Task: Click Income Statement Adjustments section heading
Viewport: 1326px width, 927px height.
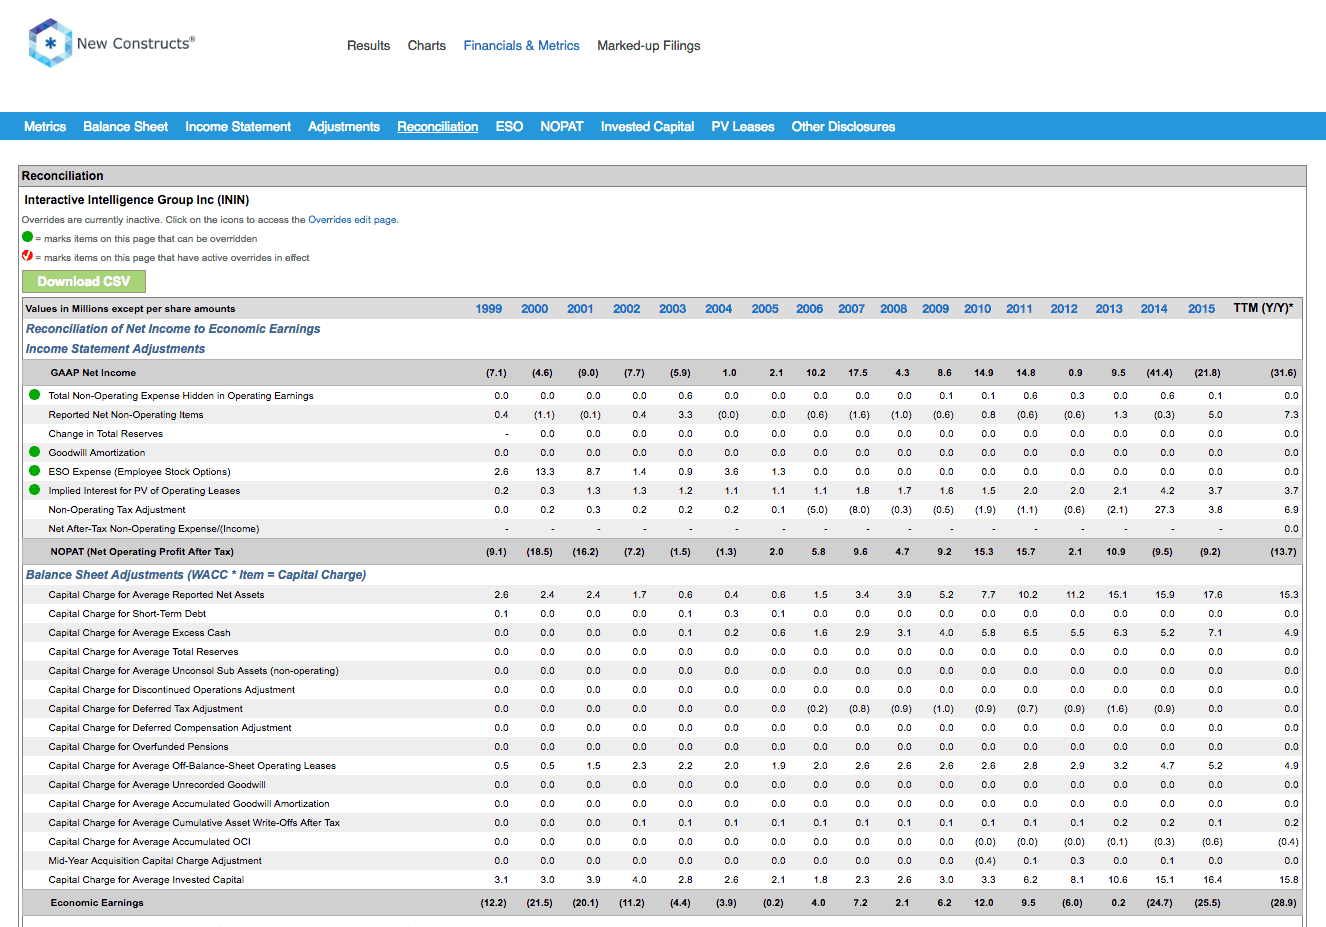Action: (115, 349)
